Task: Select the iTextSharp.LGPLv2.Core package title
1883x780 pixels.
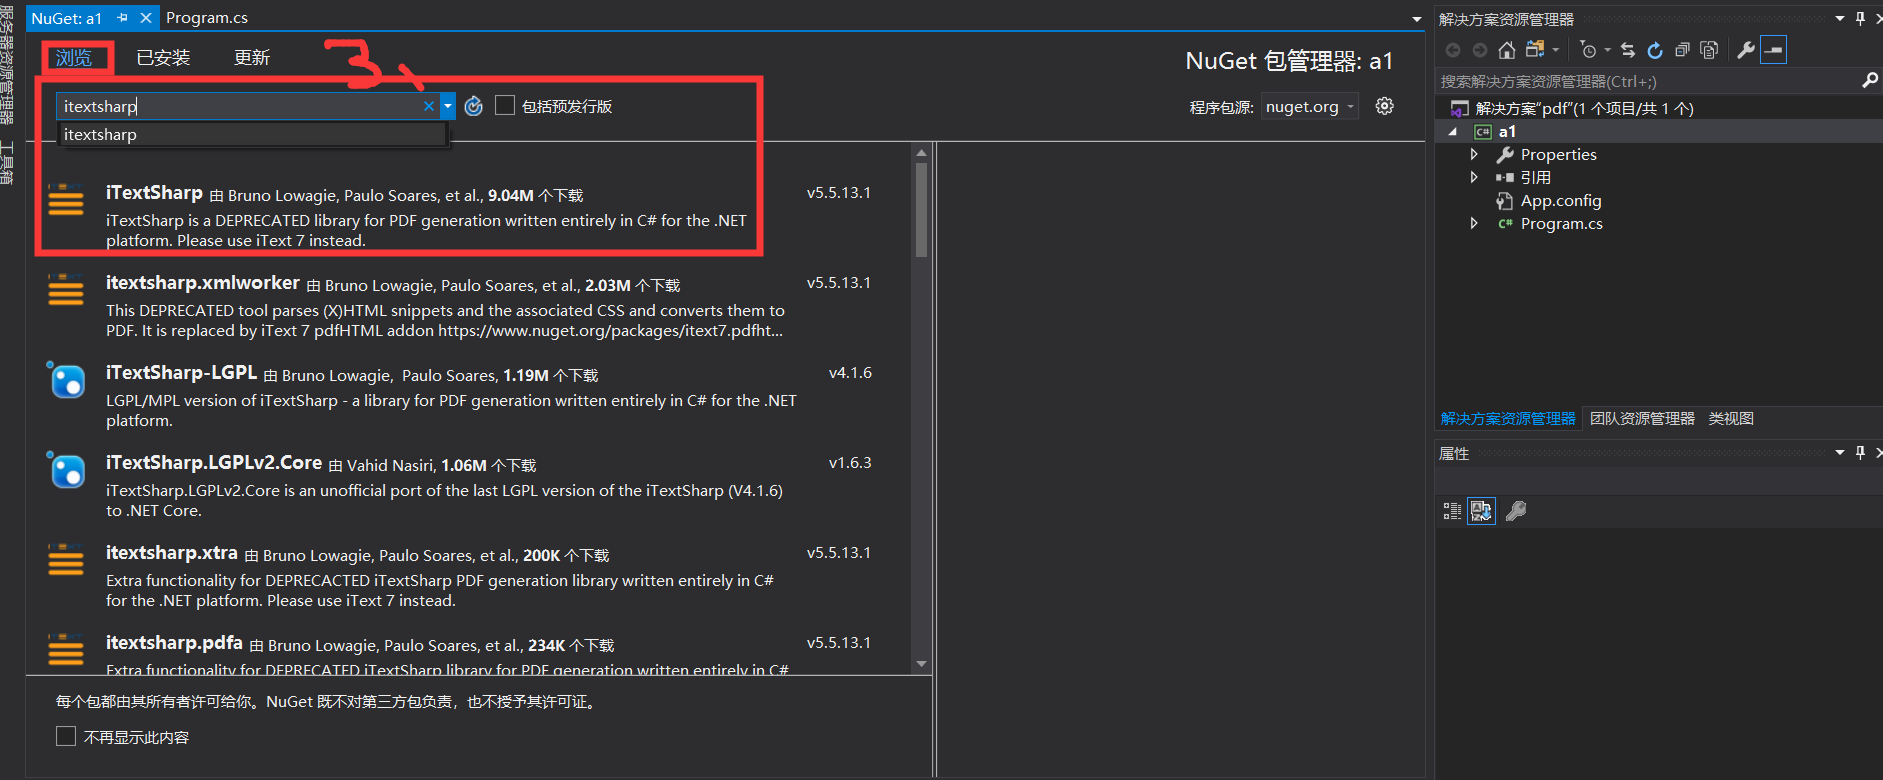Action: click(x=214, y=463)
